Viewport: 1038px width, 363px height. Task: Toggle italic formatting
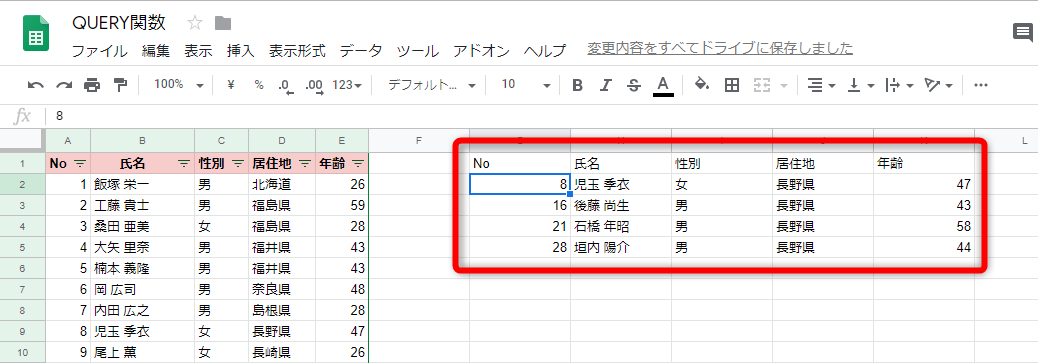(605, 85)
